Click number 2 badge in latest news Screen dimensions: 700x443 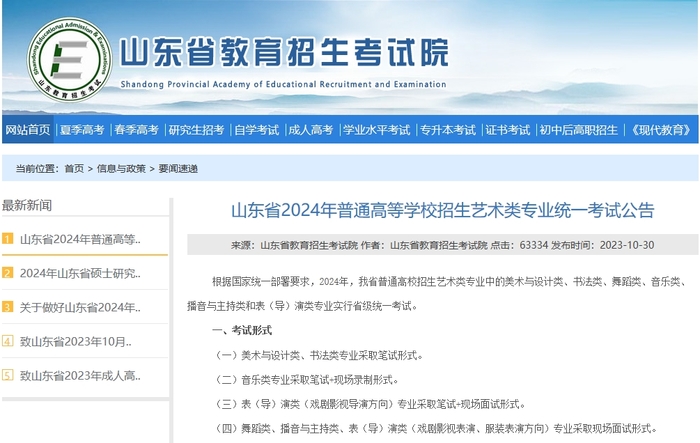coord(8,273)
